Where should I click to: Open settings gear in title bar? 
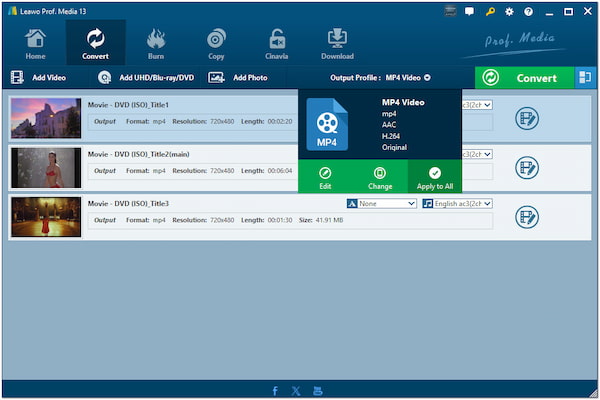[x=509, y=11]
